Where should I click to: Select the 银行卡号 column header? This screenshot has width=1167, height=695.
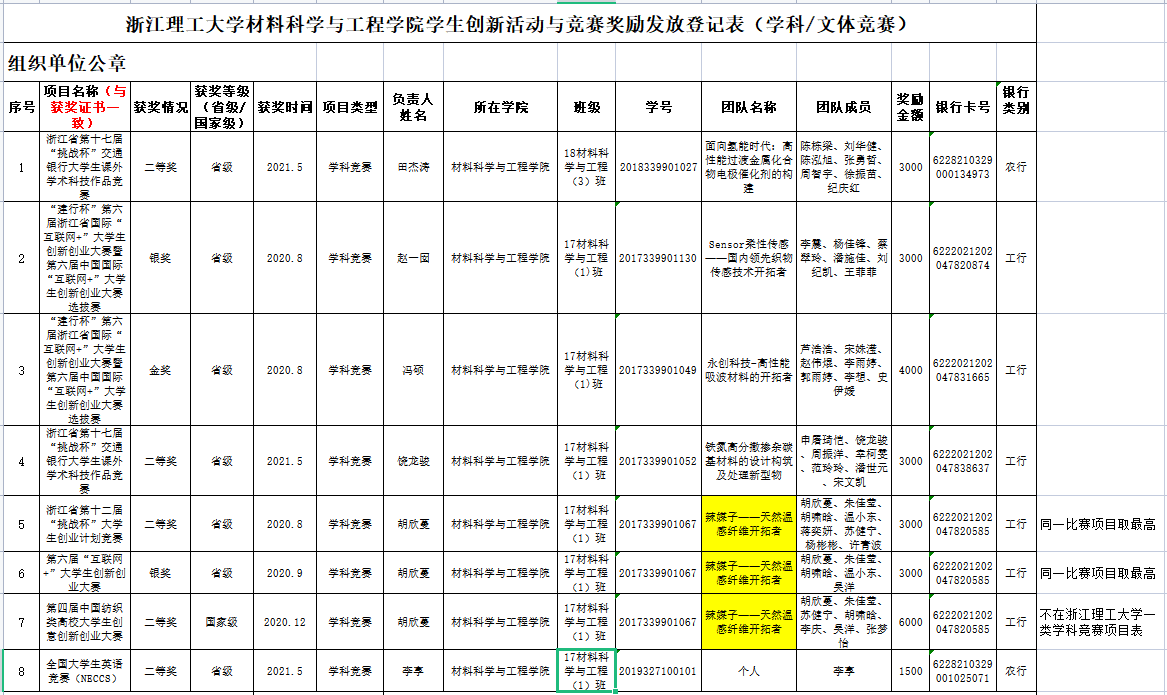tap(962, 107)
